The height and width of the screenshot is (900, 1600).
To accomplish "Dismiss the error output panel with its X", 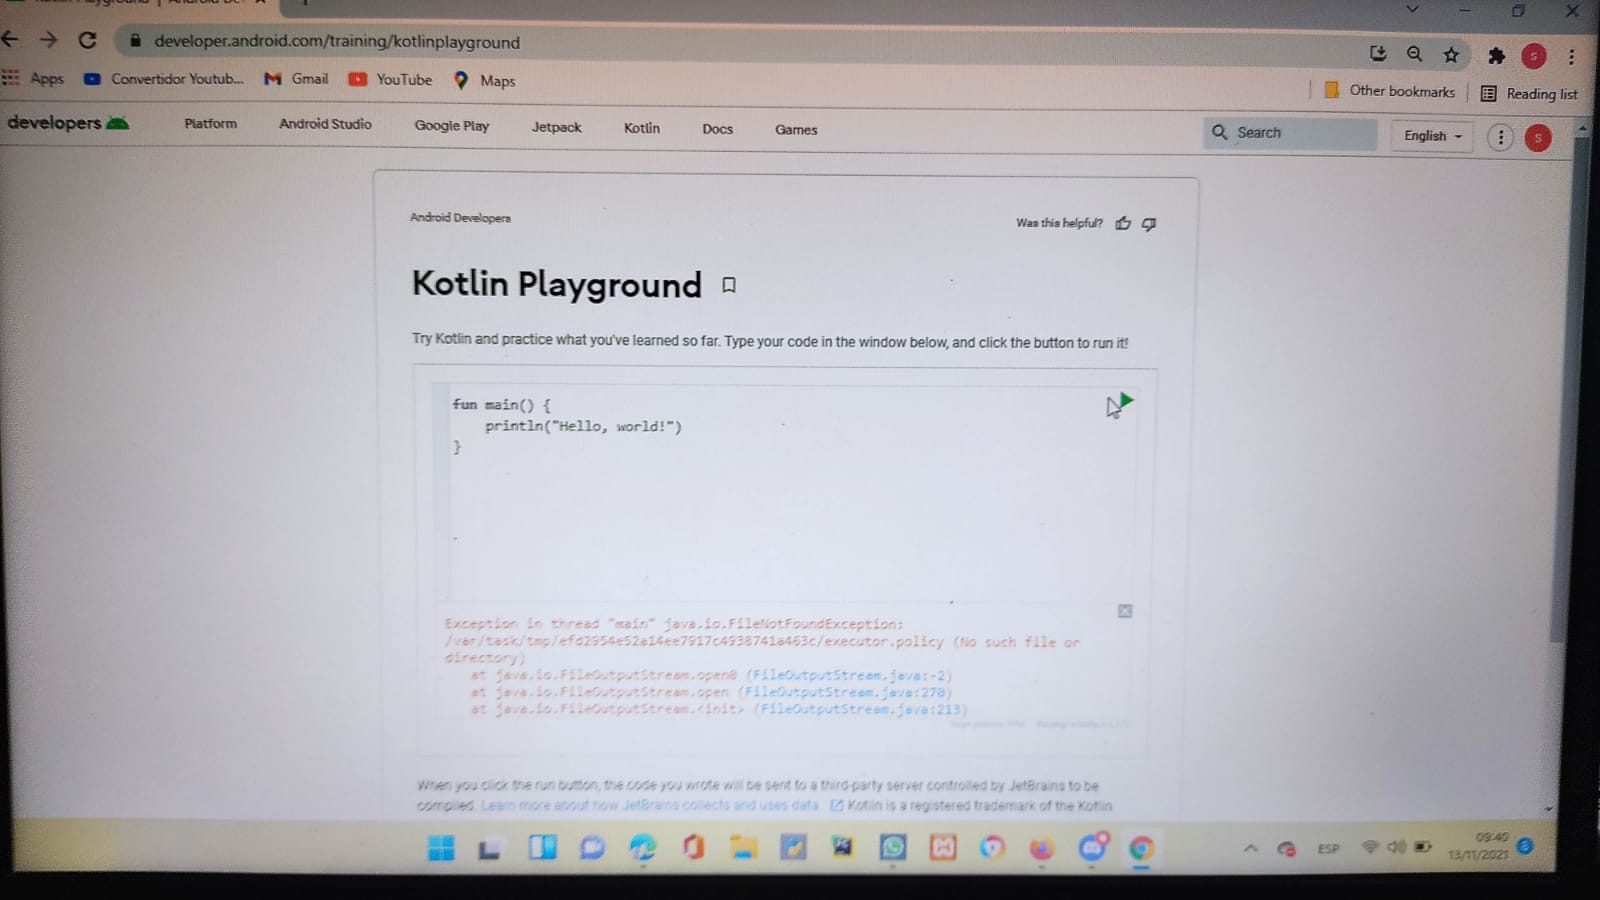I will [x=1125, y=611].
